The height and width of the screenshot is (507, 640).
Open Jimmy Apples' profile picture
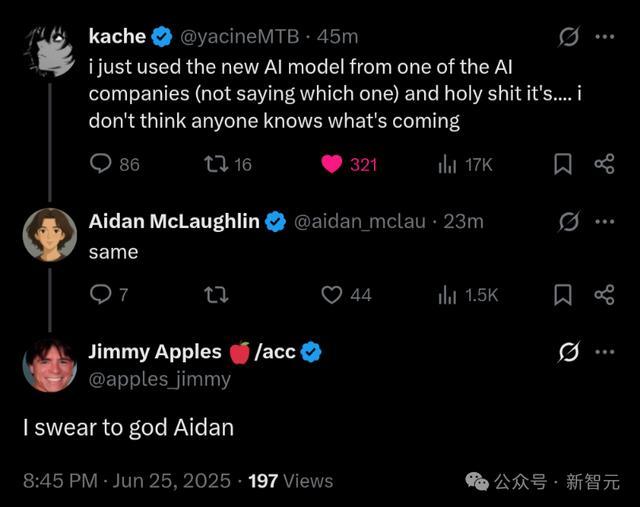[x=50, y=365]
